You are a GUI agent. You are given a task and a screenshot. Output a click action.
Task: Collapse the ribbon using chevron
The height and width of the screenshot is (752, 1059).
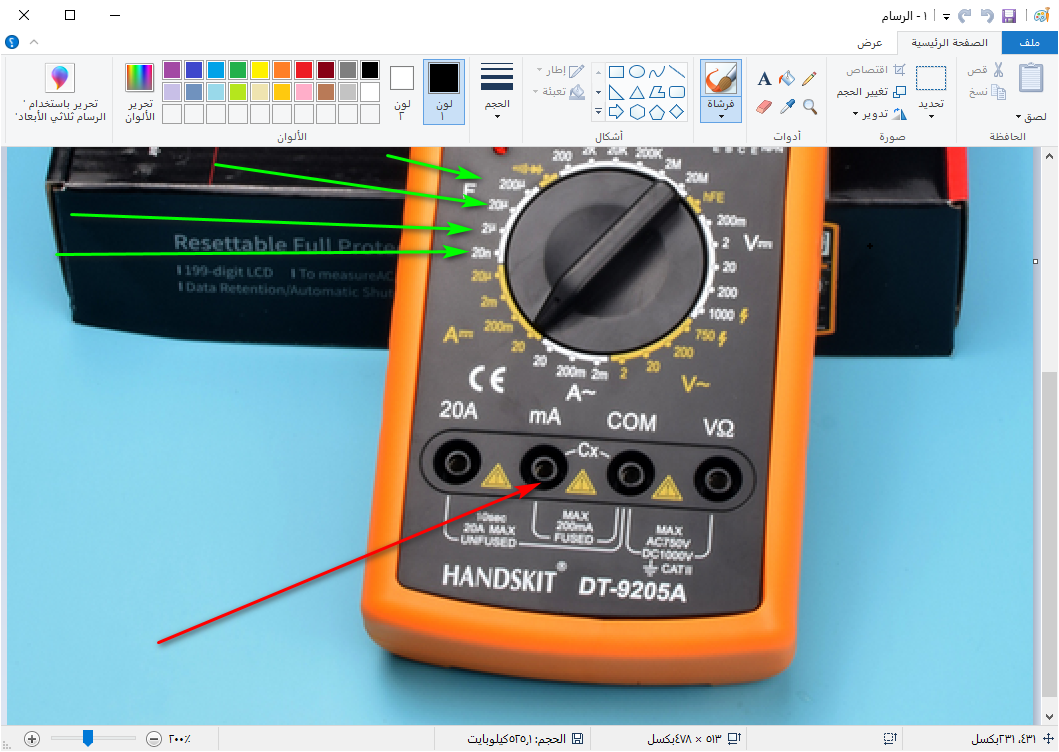pos(34,42)
